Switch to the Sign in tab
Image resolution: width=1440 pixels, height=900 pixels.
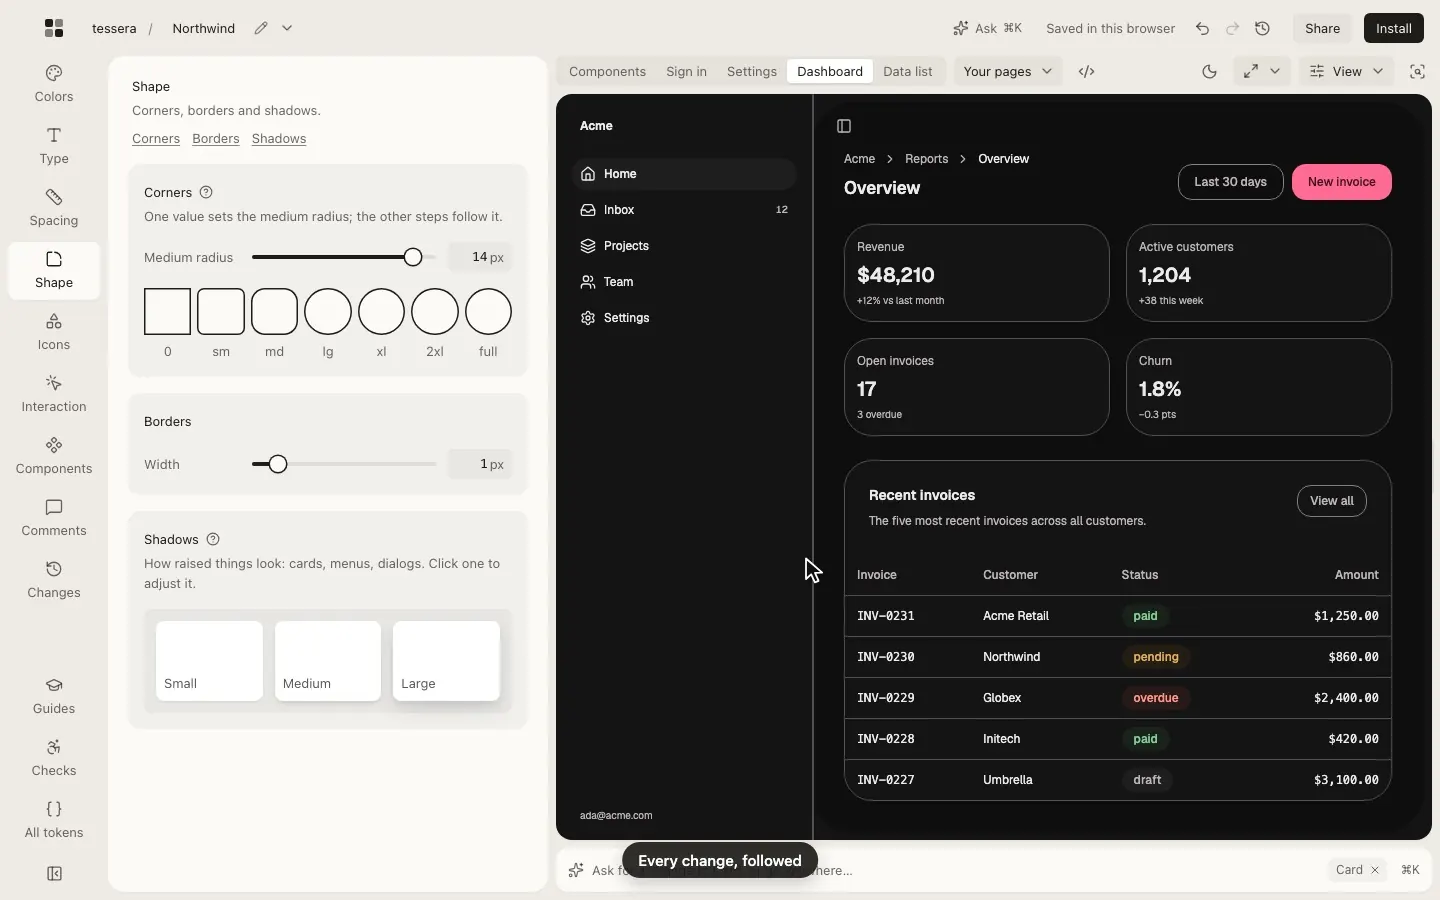click(x=686, y=71)
